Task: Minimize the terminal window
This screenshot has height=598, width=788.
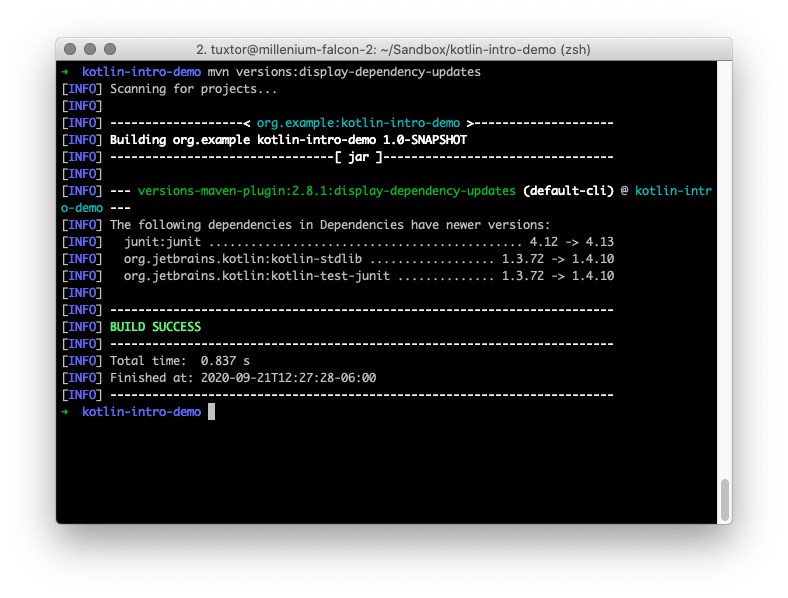Action: 90,49
